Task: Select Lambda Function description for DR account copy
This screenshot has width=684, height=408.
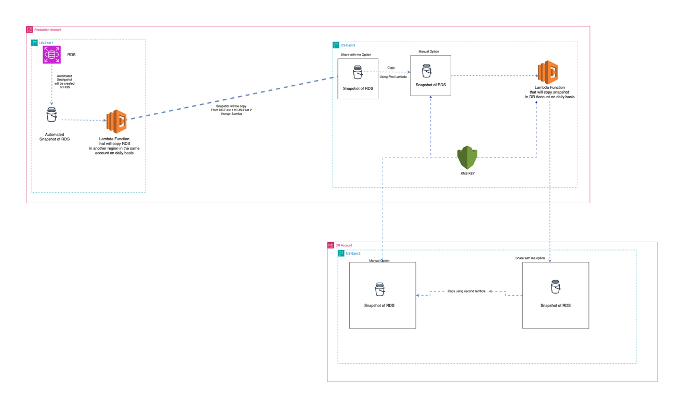Action: point(550,92)
